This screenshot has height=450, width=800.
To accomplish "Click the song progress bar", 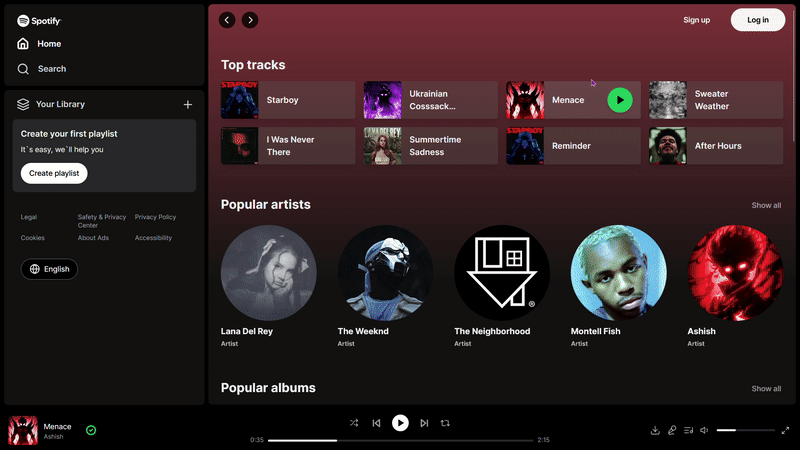I will pyautogui.click(x=401, y=440).
